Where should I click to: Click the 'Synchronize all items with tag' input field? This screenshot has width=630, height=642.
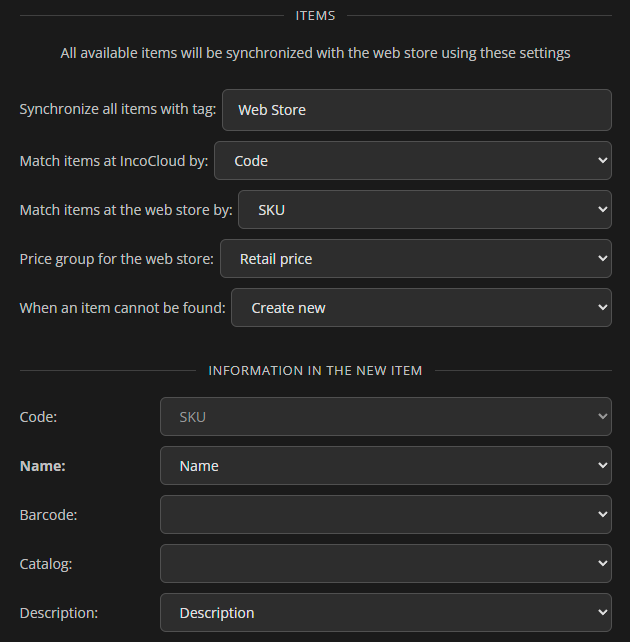click(417, 110)
